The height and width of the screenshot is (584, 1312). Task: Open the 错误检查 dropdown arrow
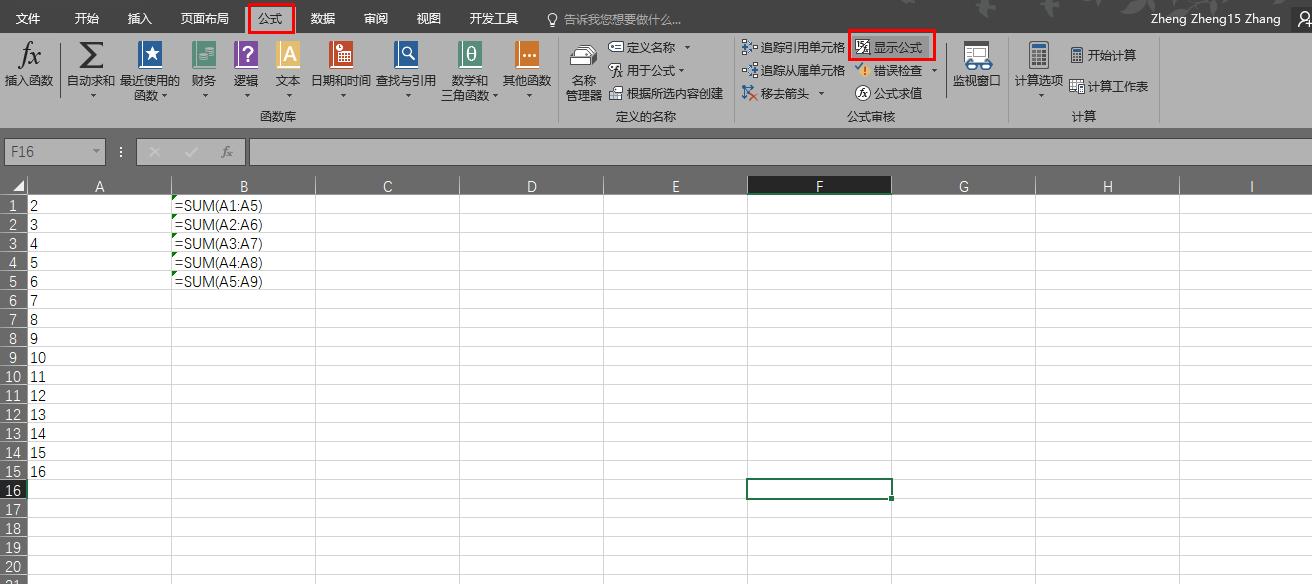coord(934,70)
